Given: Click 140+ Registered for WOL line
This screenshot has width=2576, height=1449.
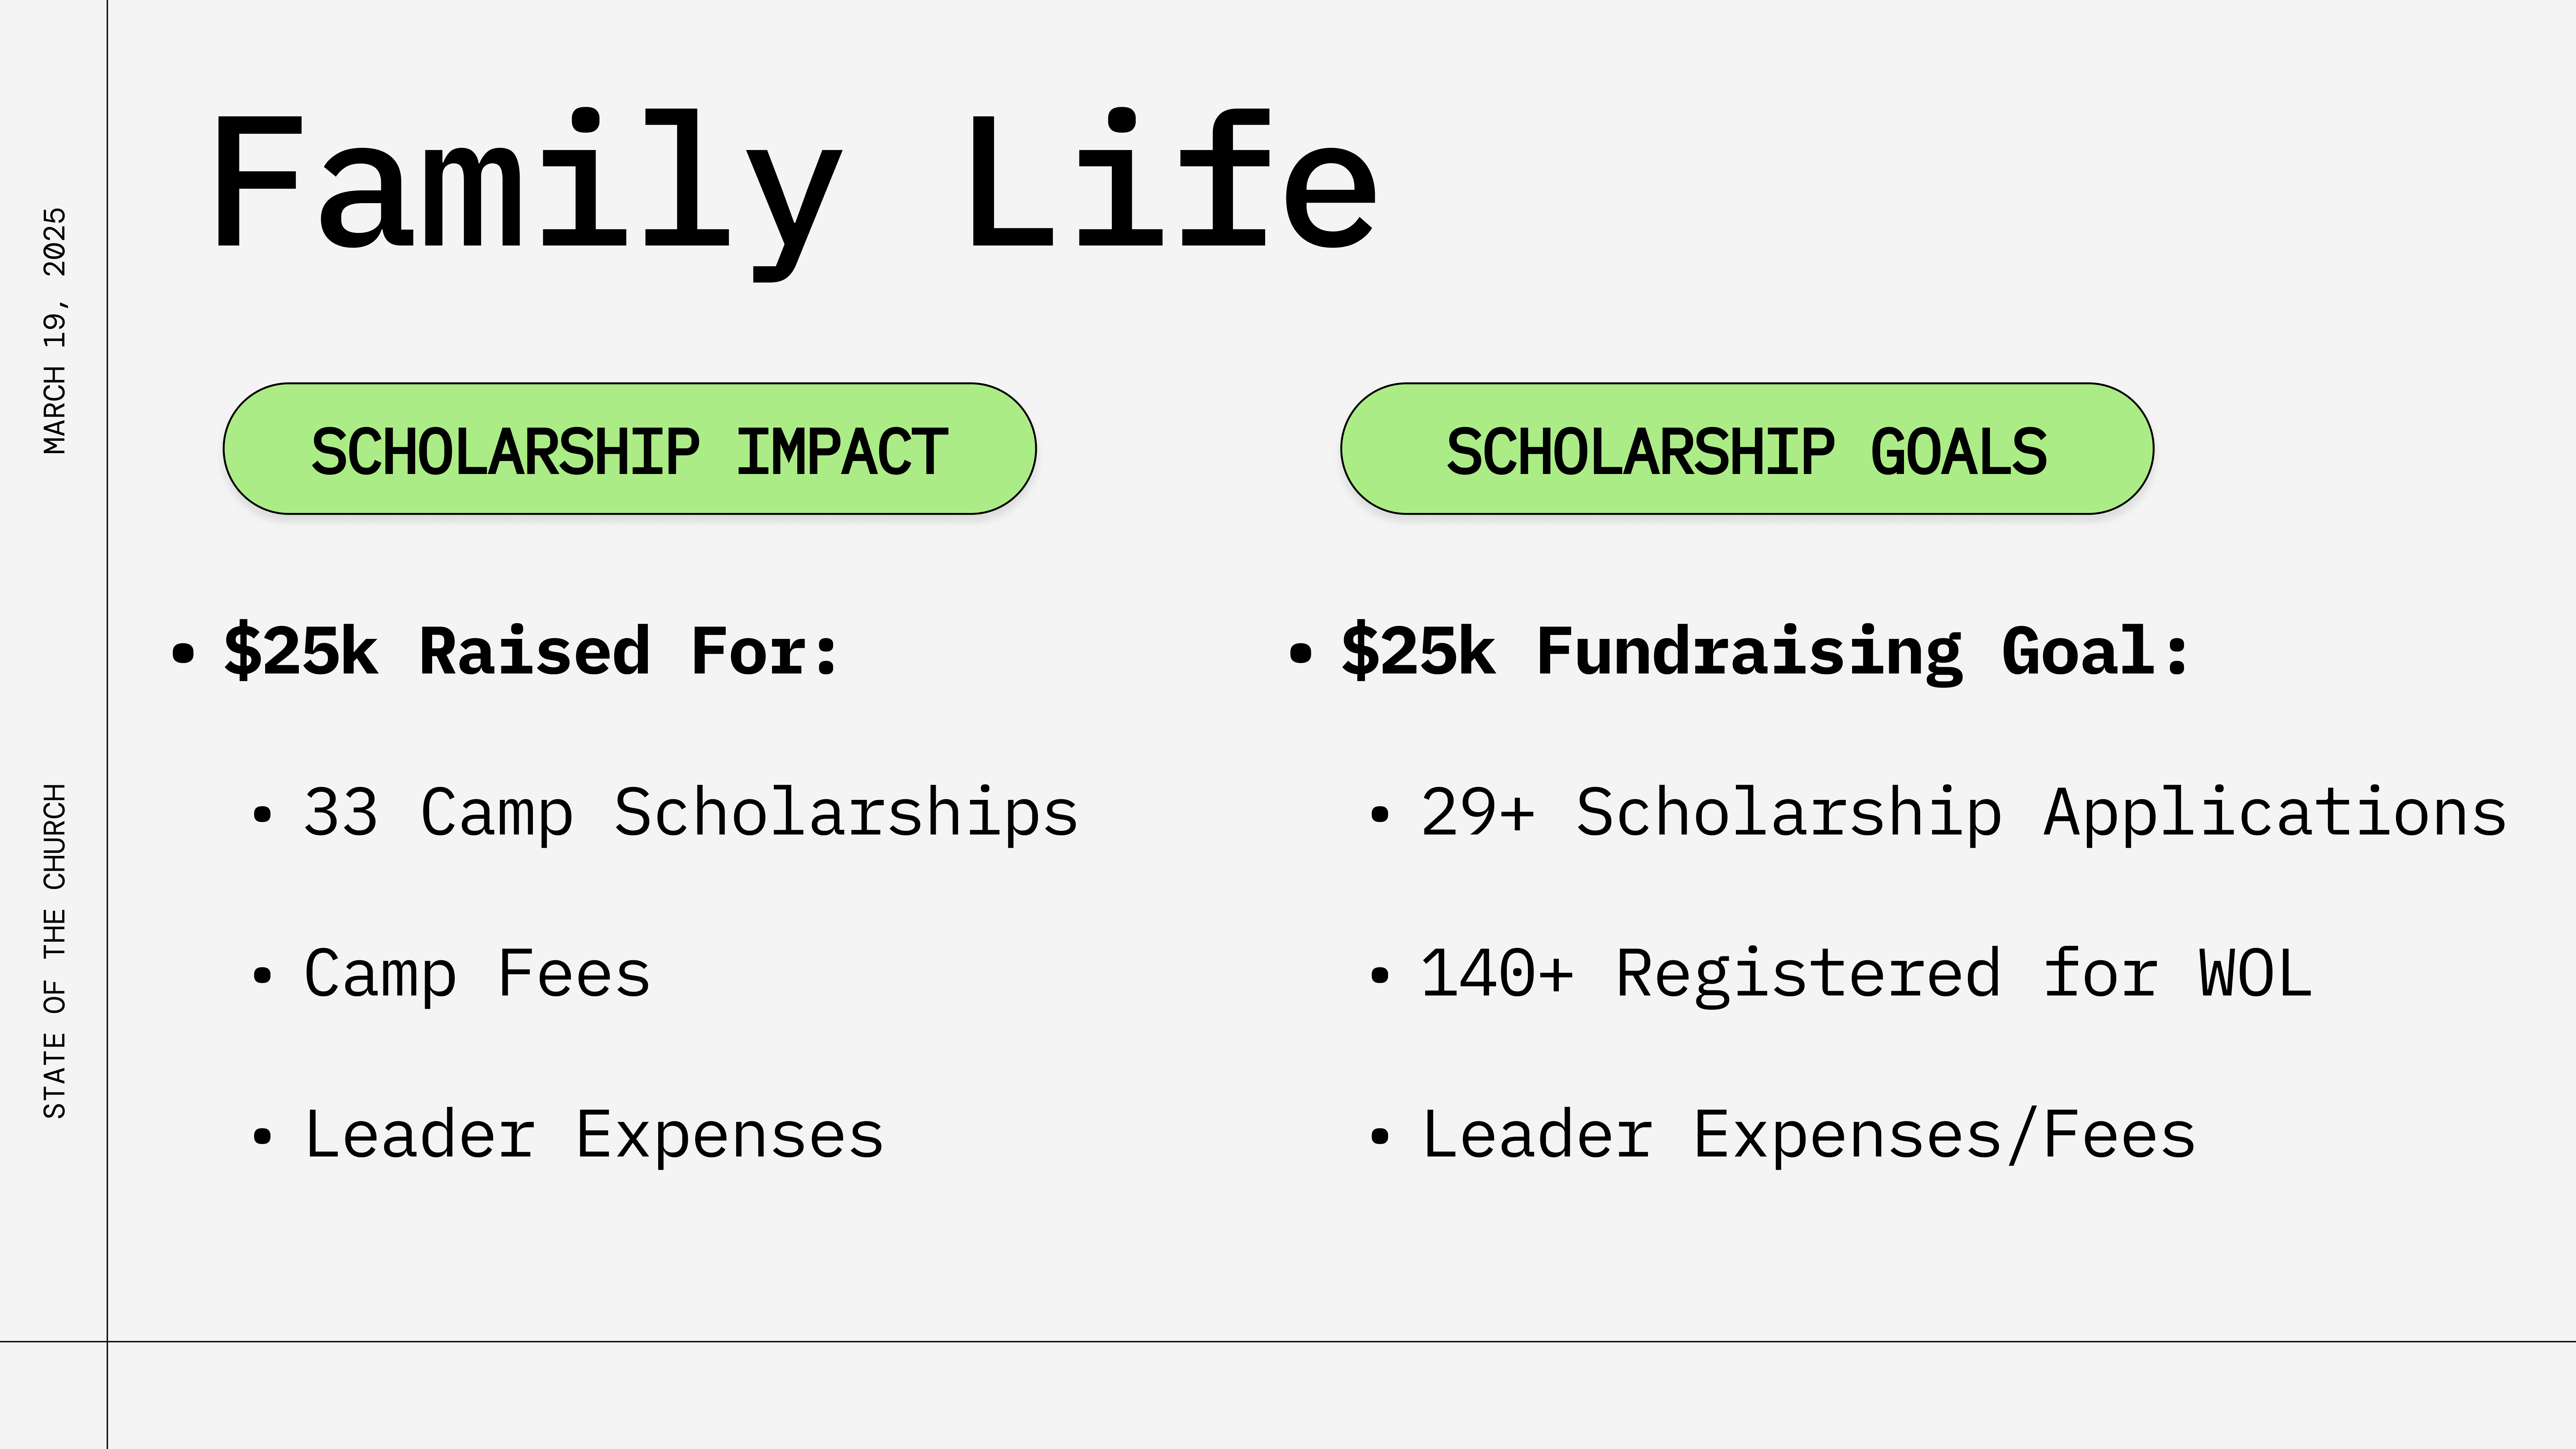Looking at the screenshot, I should coord(1866,974).
